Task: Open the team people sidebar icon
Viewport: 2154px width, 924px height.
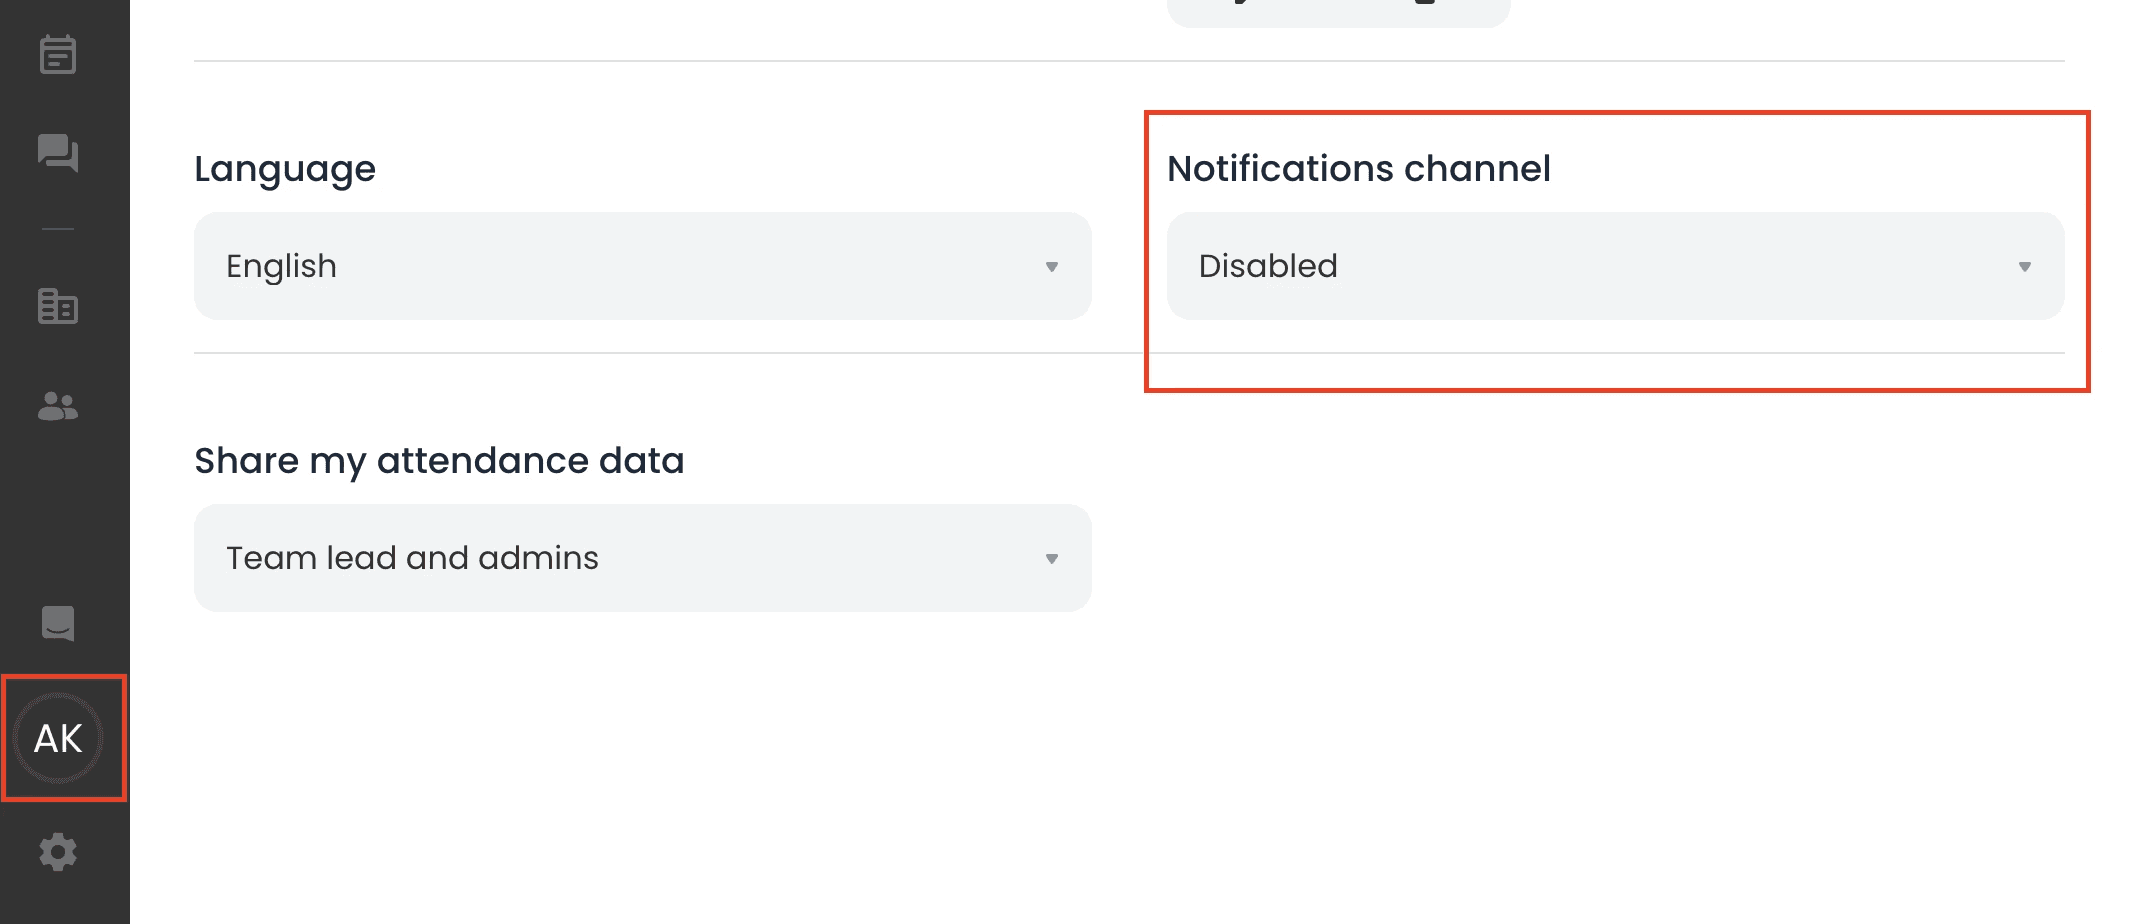Action: tap(58, 405)
